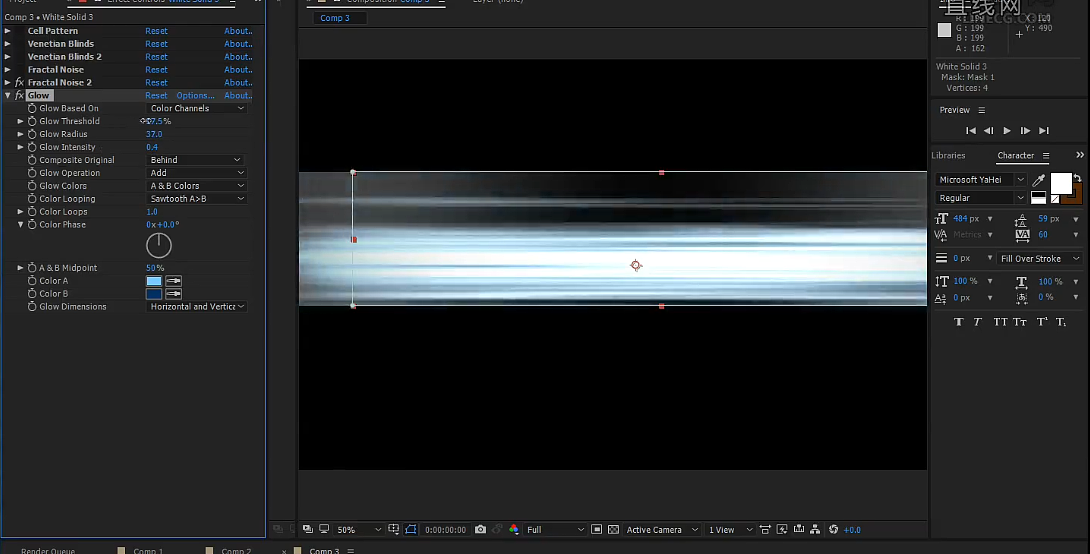Open the Active Camera view dropdown

pyautogui.click(x=662, y=530)
